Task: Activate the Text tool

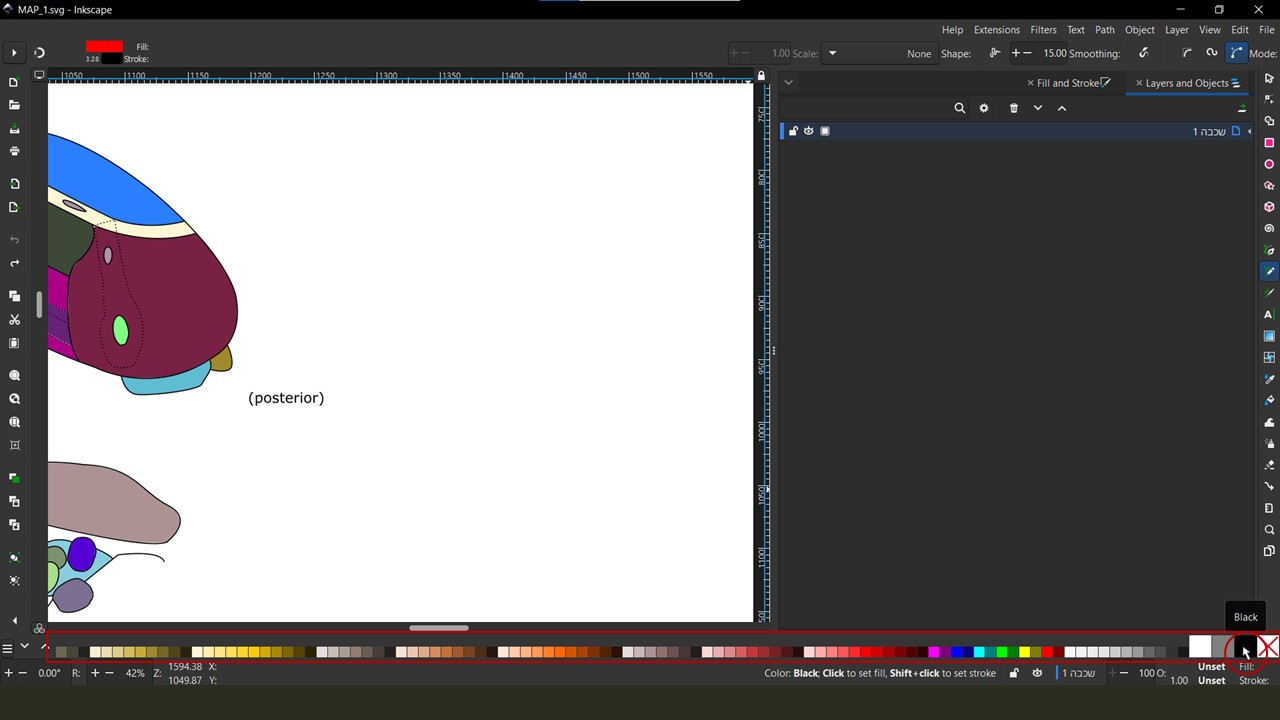Action: click(x=1269, y=314)
